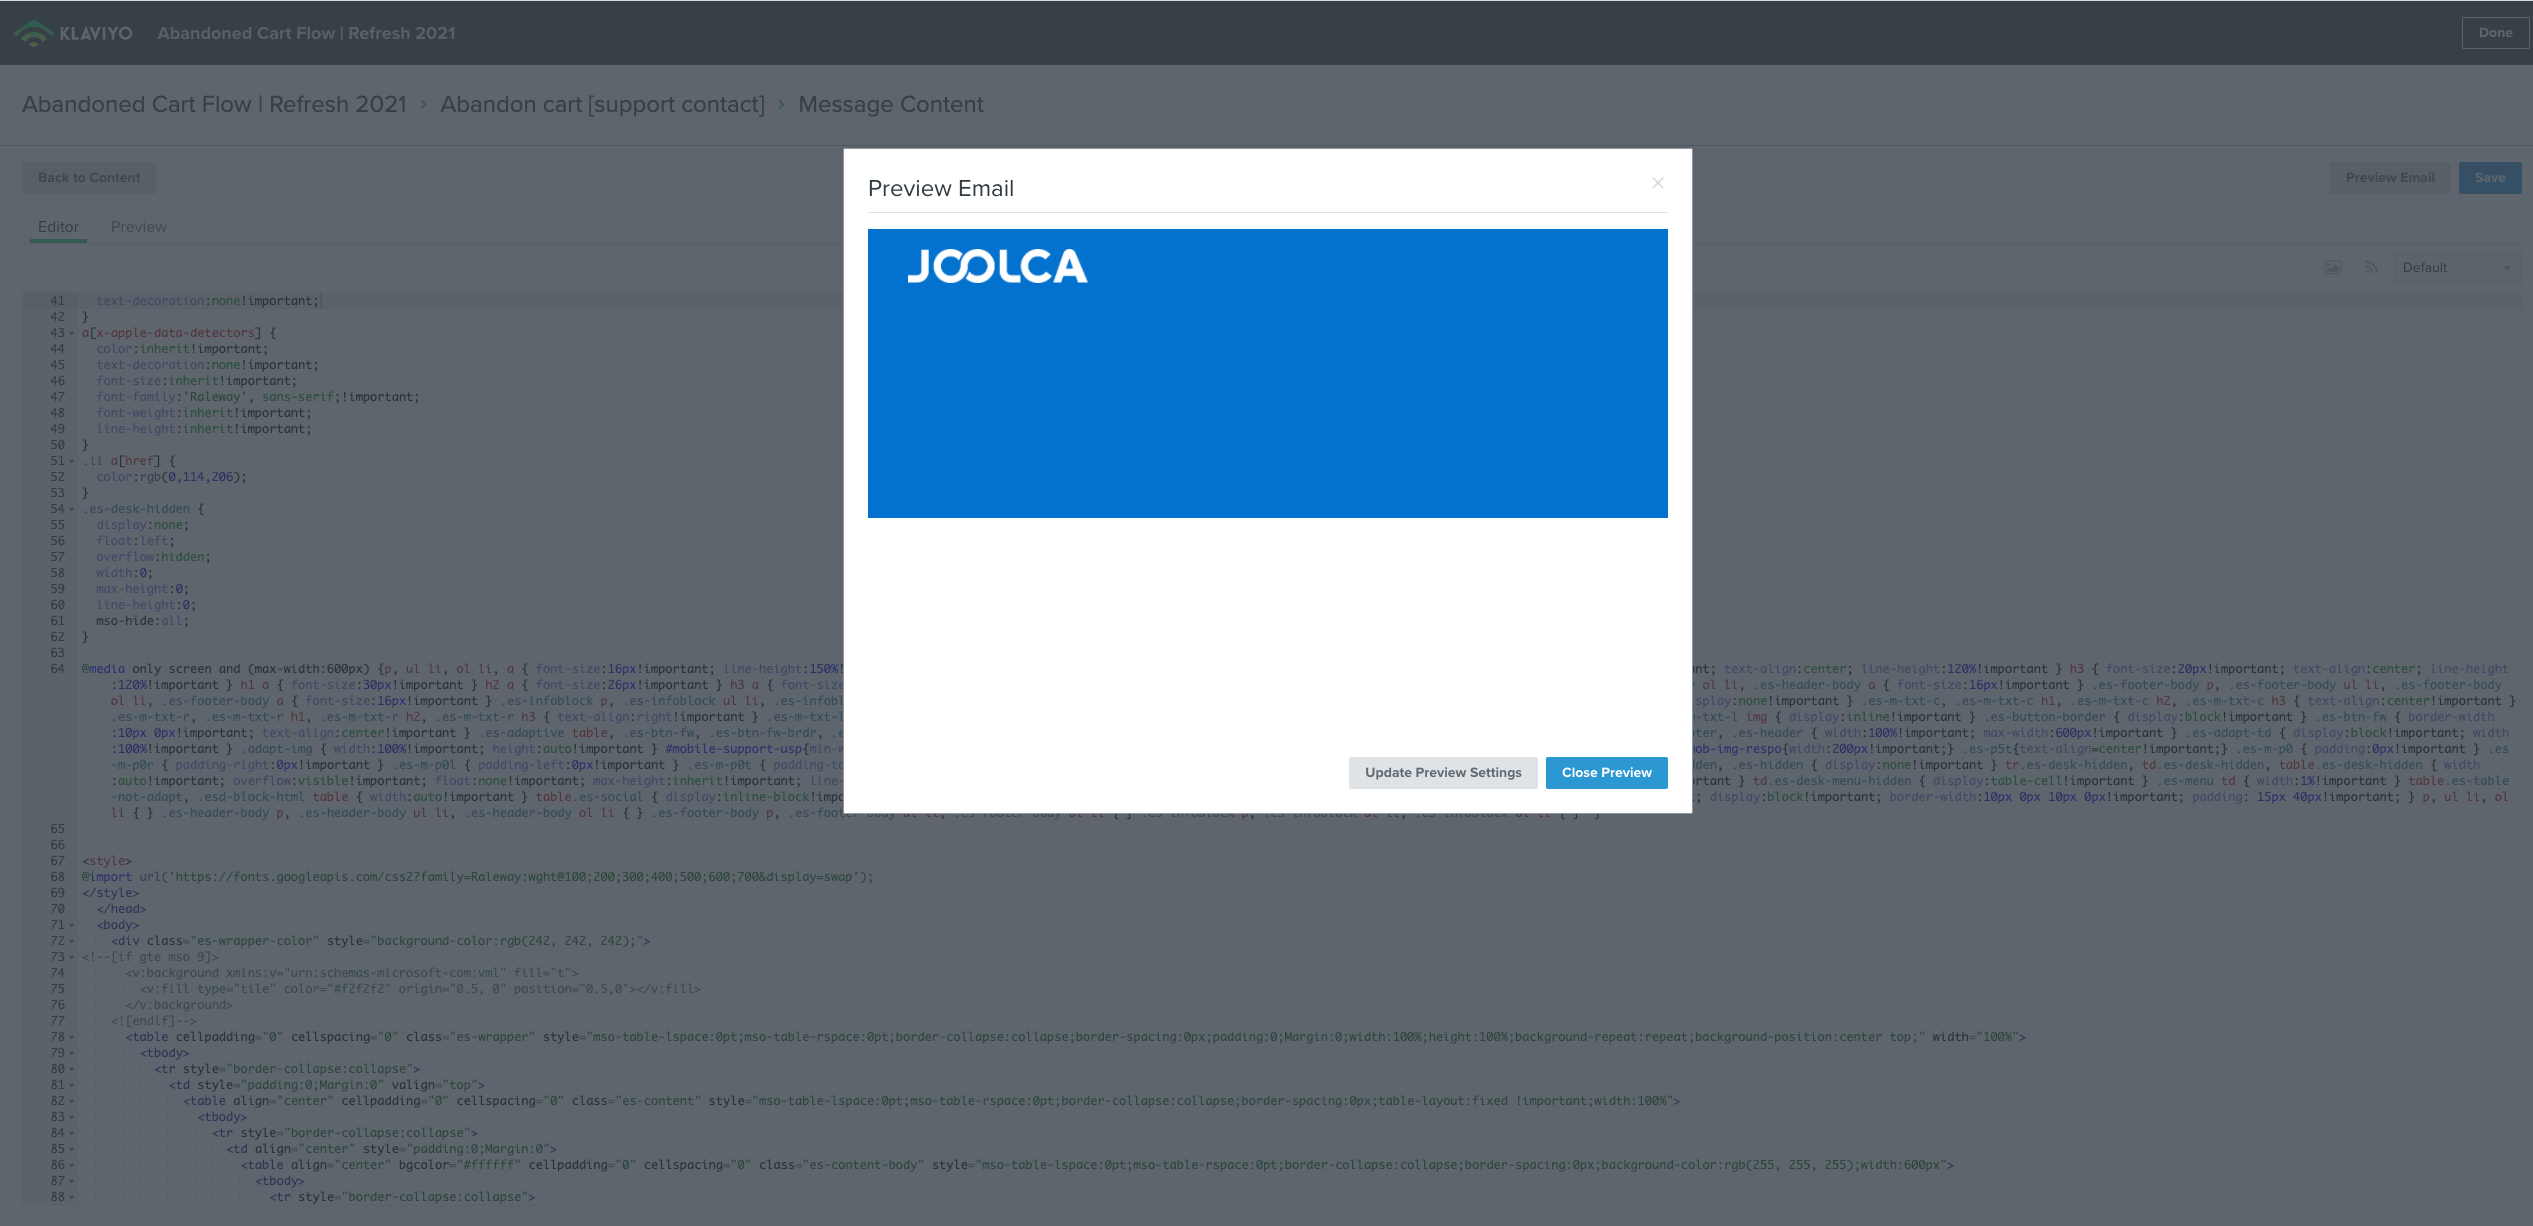The image size is (2533, 1226).
Task: Open Abandon cart [support contact] breadcrumb
Action: [x=602, y=104]
